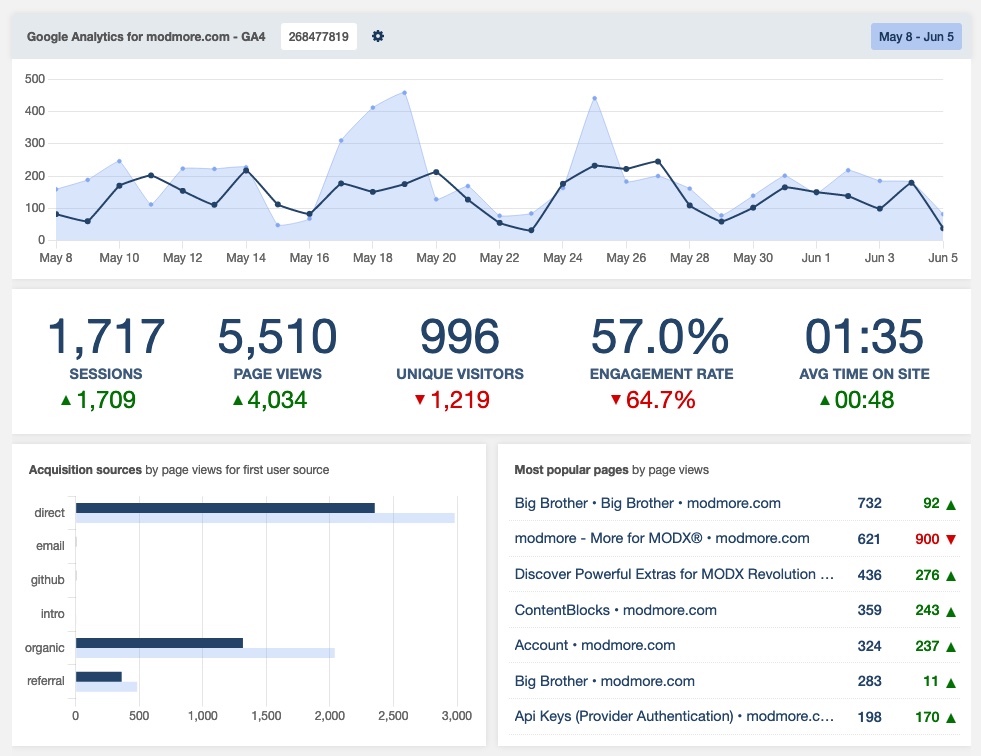Click the email source label

coord(50,546)
